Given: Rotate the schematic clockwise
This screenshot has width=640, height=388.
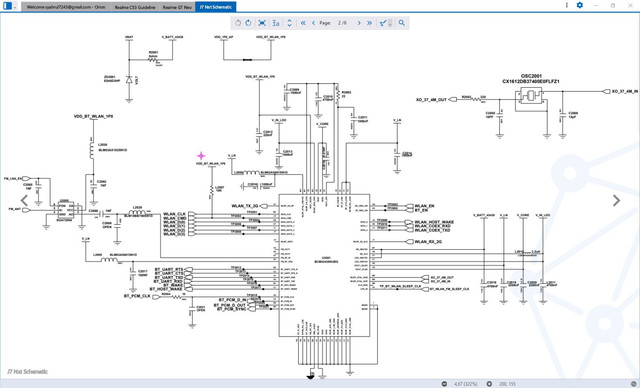Looking at the screenshot, I should 248,23.
